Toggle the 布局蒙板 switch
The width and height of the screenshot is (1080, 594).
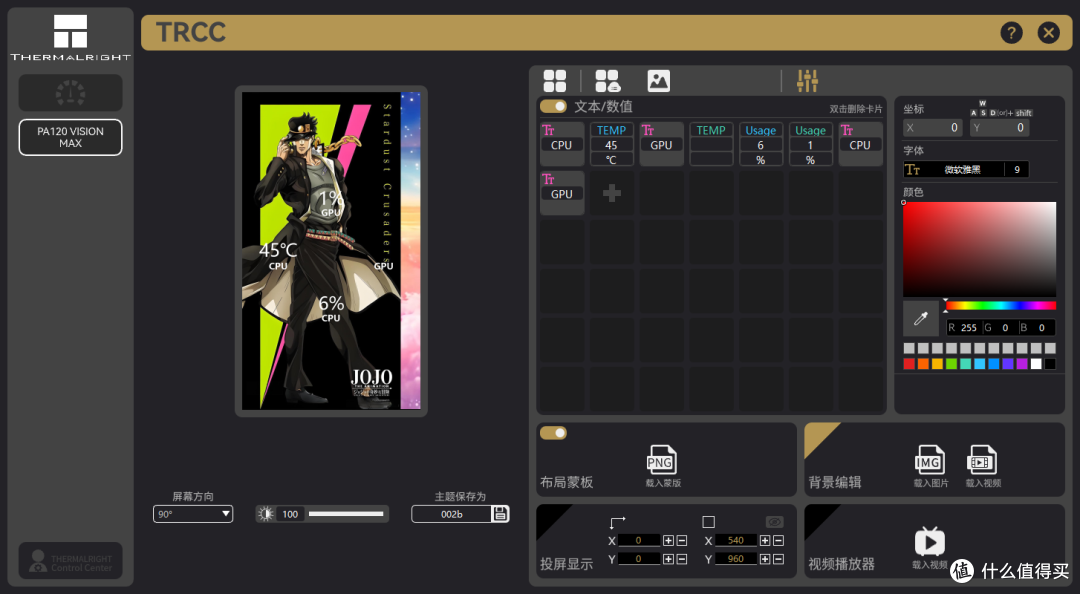553,433
